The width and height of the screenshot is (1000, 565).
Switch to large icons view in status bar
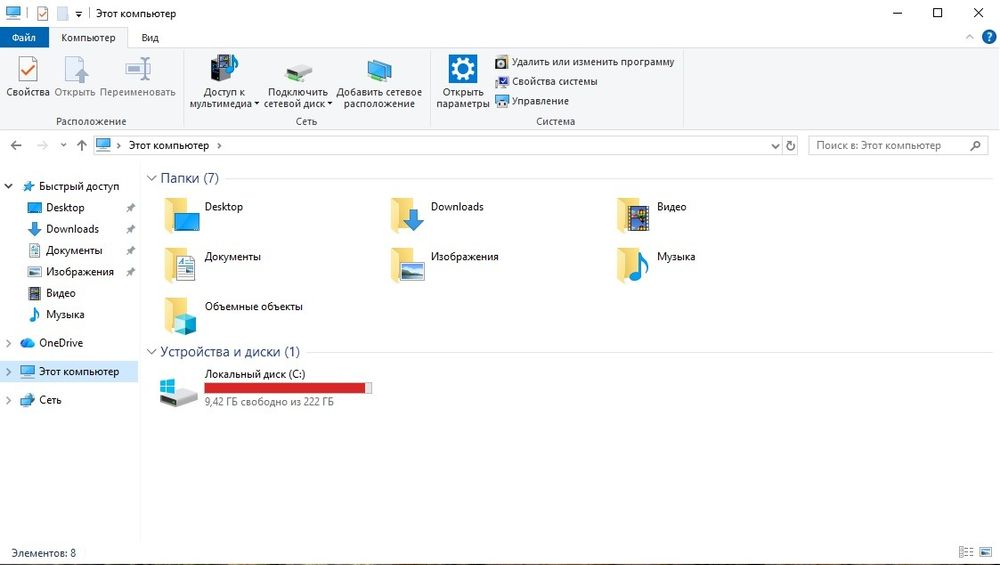tap(985, 552)
